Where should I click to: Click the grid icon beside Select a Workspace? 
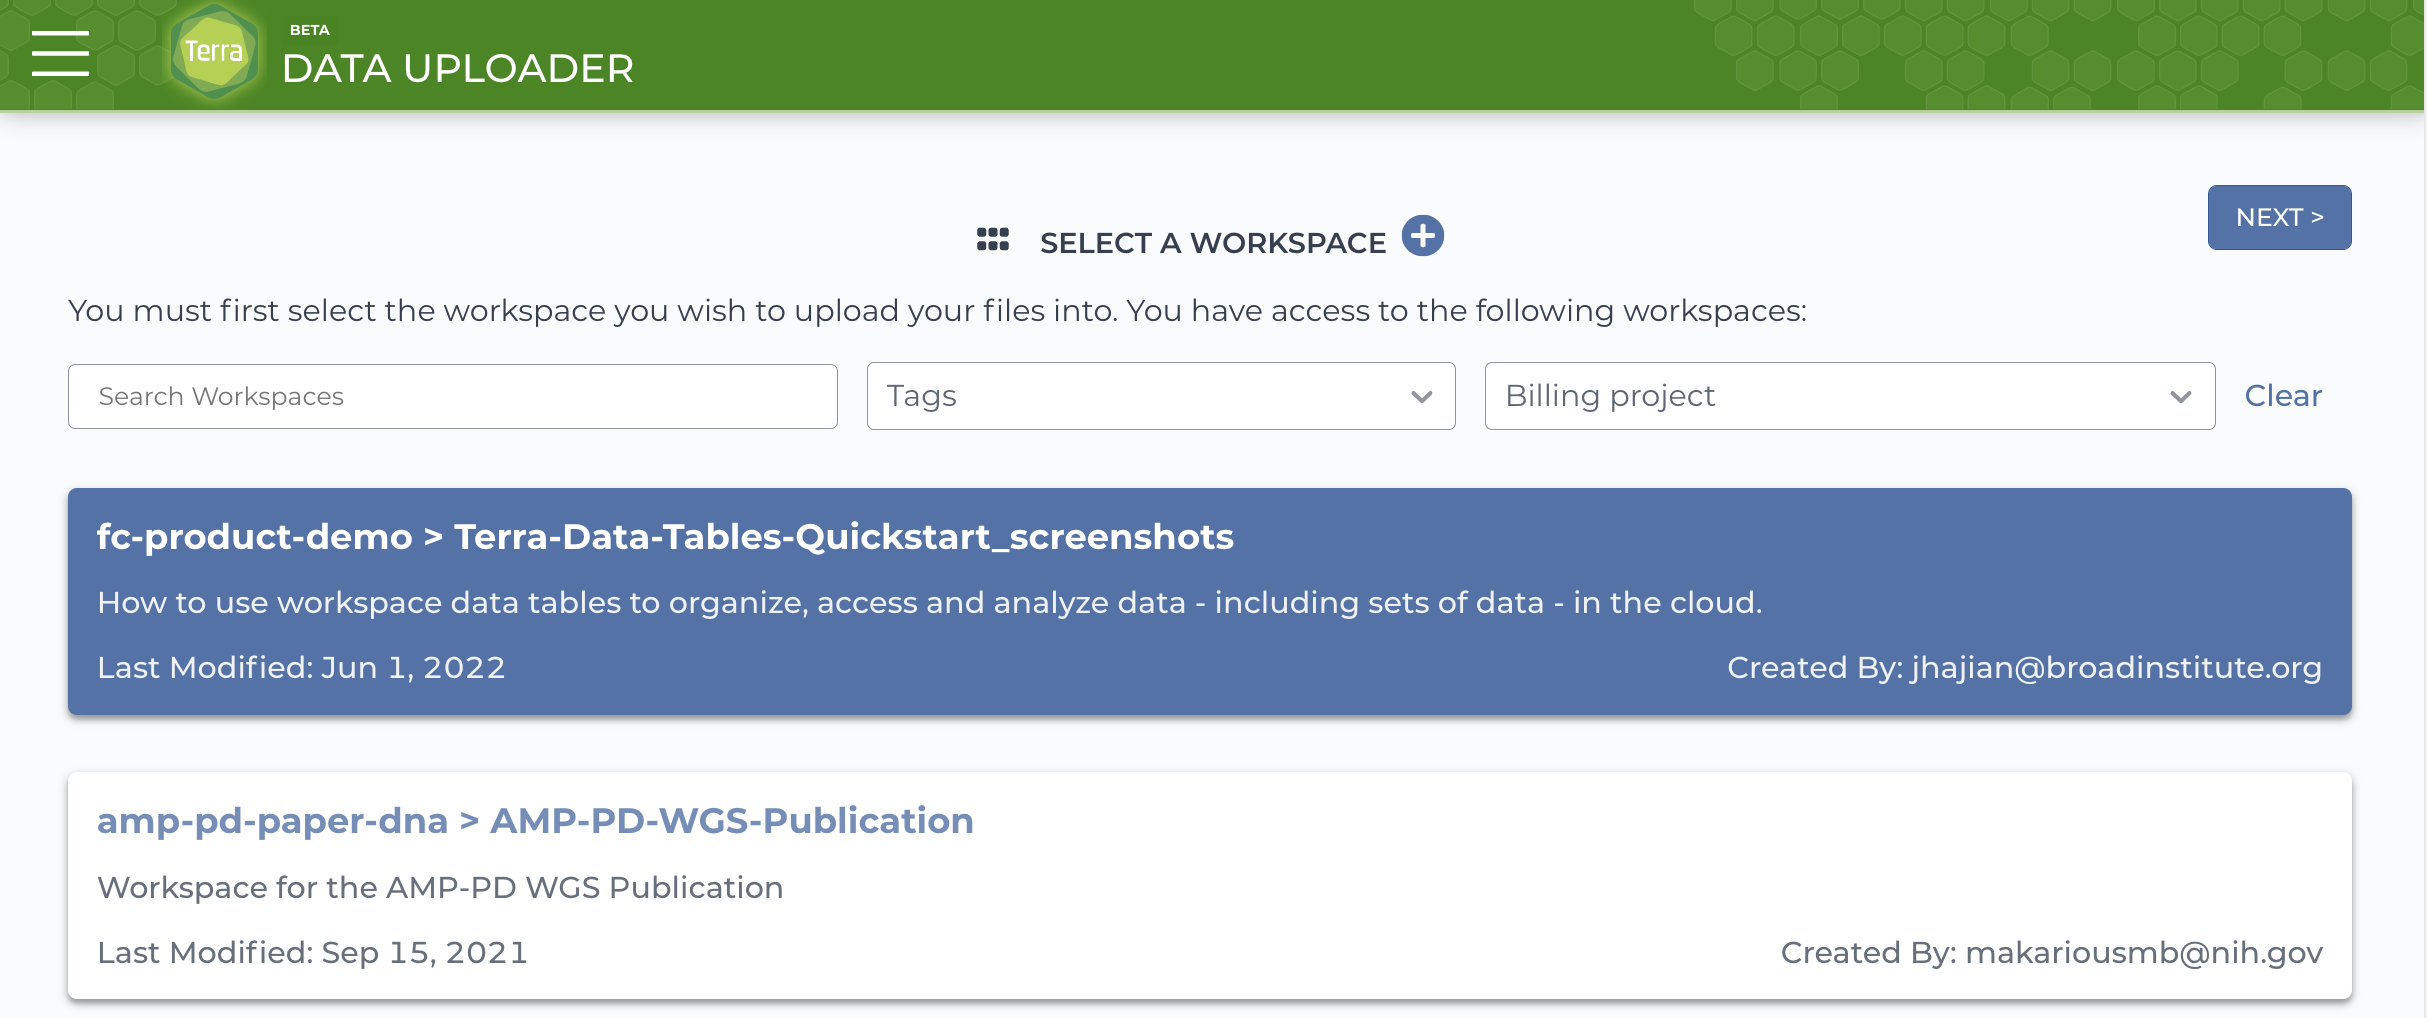click(992, 240)
